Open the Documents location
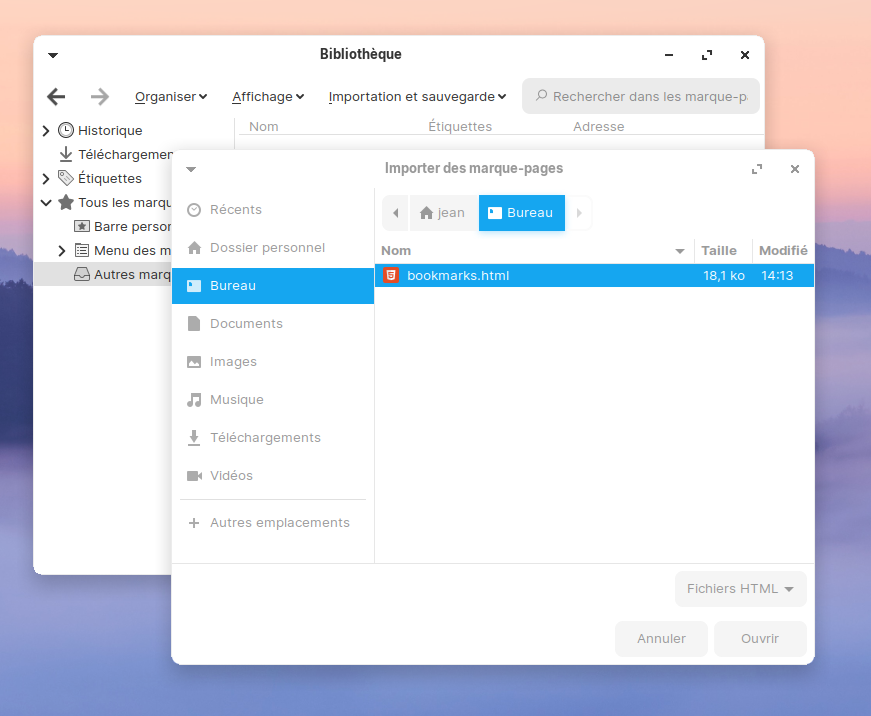Viewport: 871px width, 716px height. pos(246,324)
